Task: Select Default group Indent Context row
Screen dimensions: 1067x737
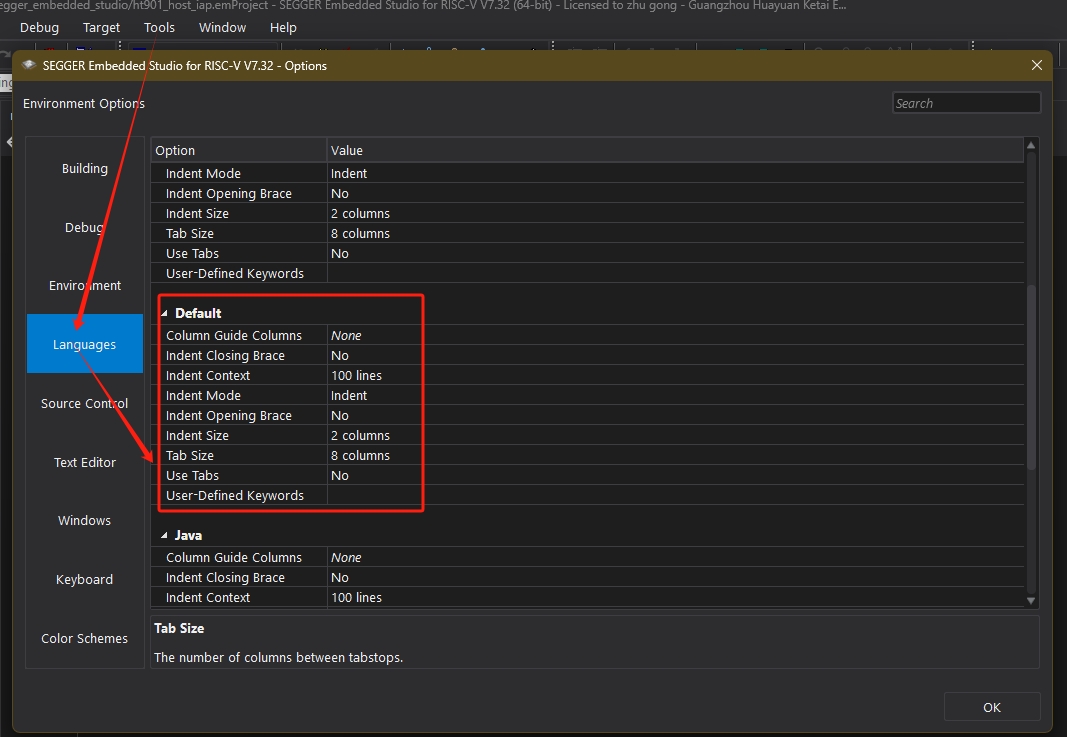Action: [x=588, y=376]
